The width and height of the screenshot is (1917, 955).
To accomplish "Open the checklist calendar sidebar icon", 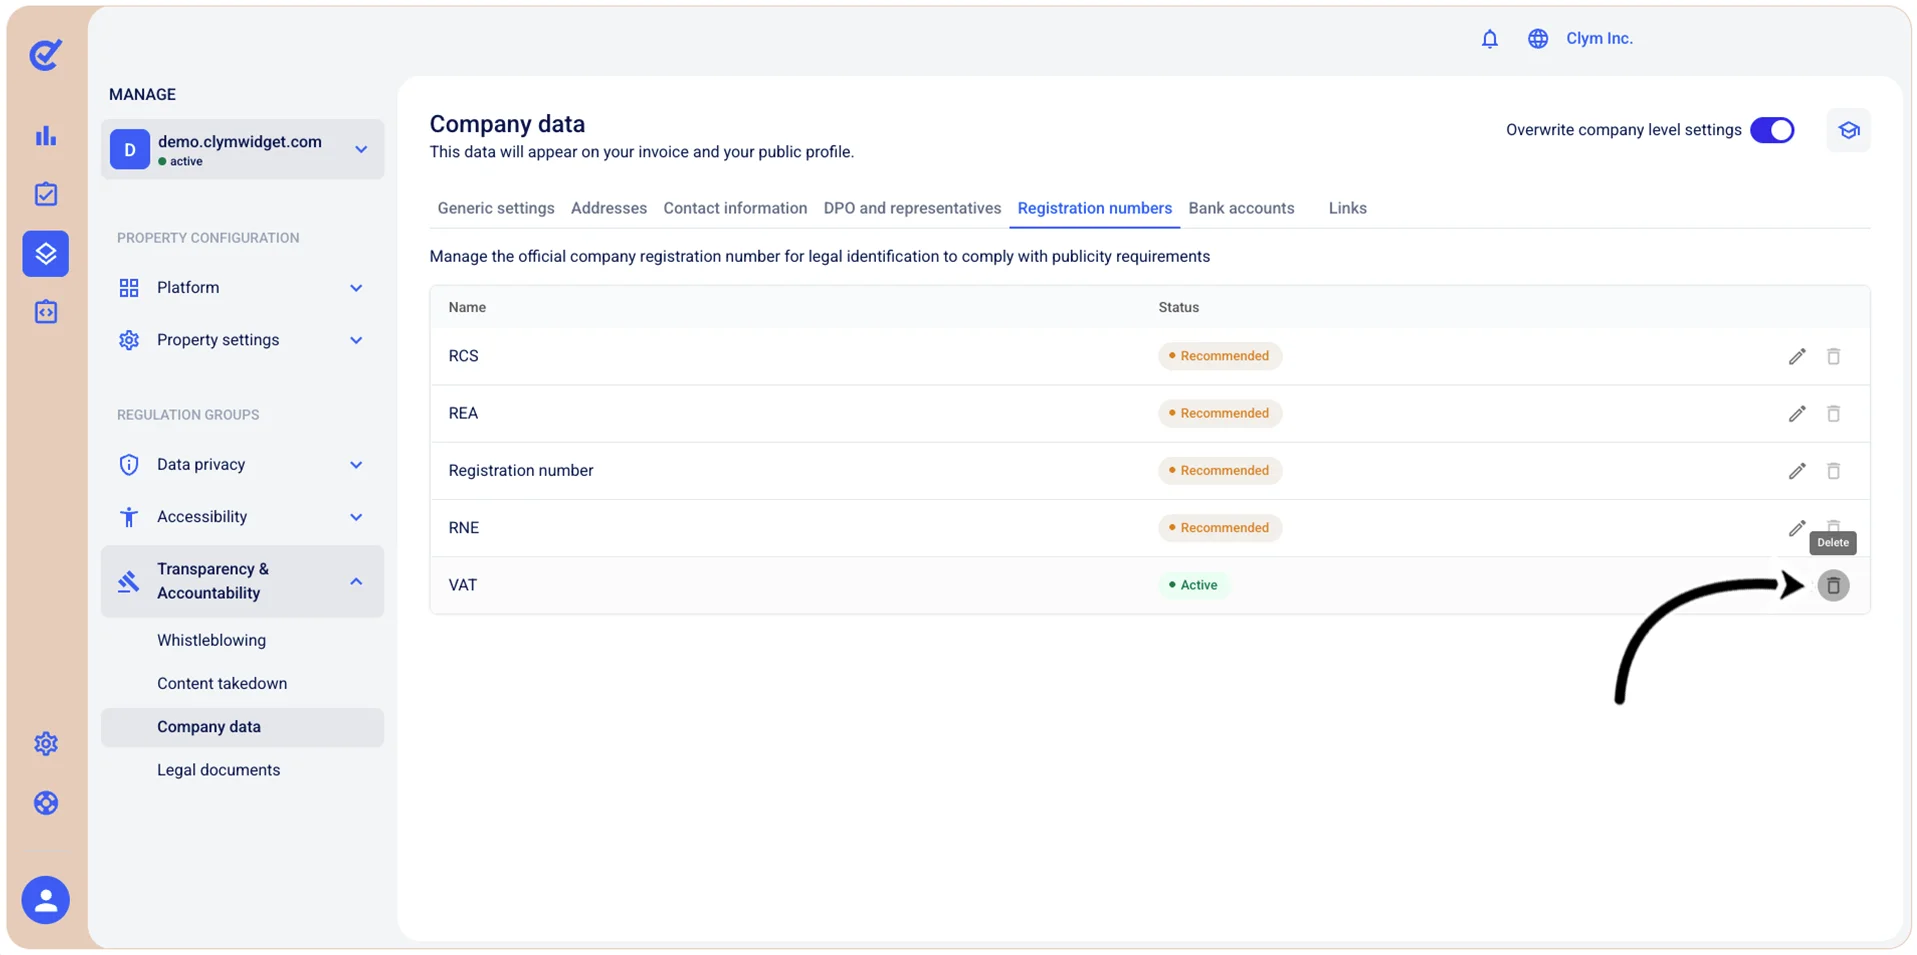I will tap(46, 194).
